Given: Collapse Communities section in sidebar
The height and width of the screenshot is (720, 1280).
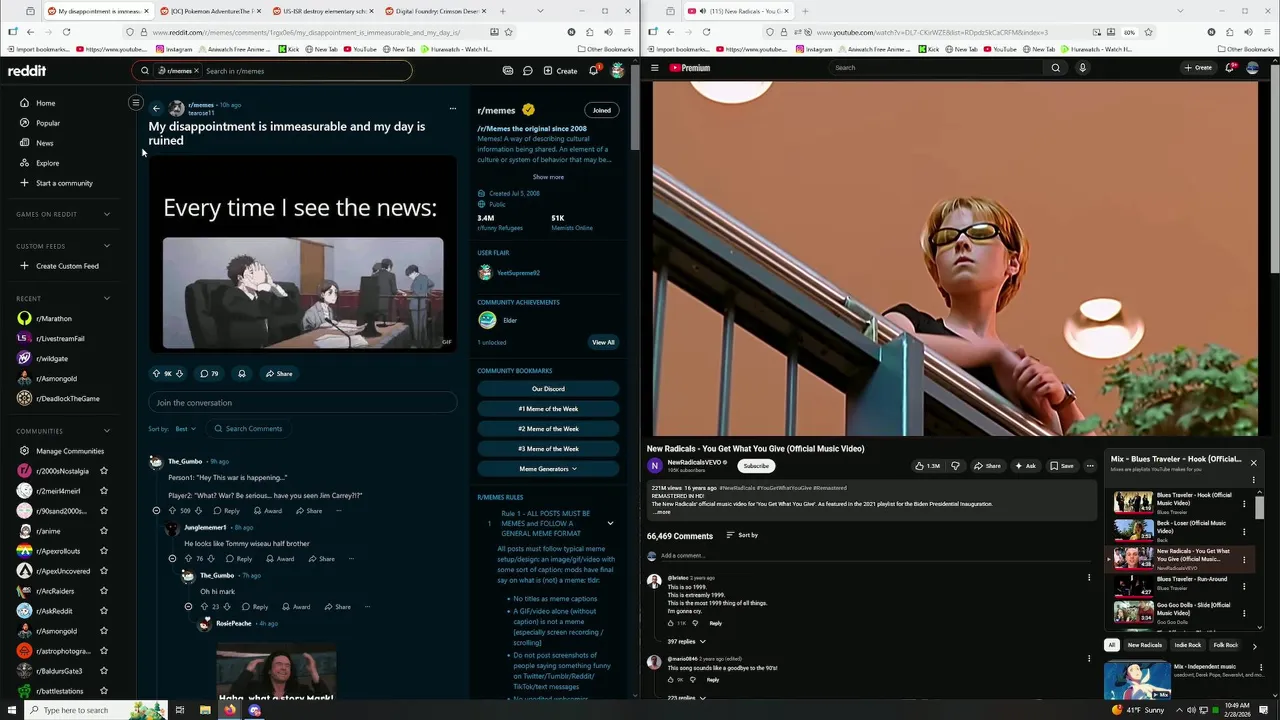Looking at the screenshot, I should 107,431.
